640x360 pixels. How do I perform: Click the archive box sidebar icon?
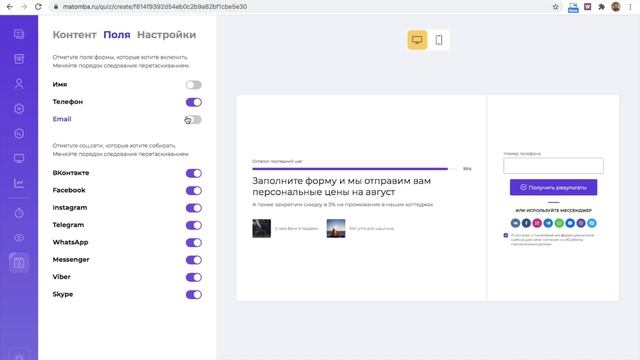click(x=19, y=59)
